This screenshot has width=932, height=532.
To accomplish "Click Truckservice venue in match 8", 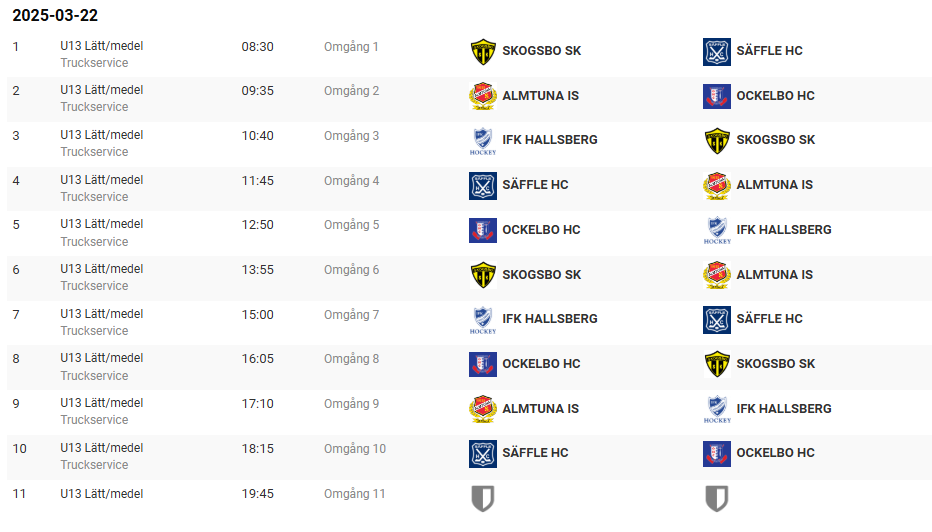I will point(94,376).
